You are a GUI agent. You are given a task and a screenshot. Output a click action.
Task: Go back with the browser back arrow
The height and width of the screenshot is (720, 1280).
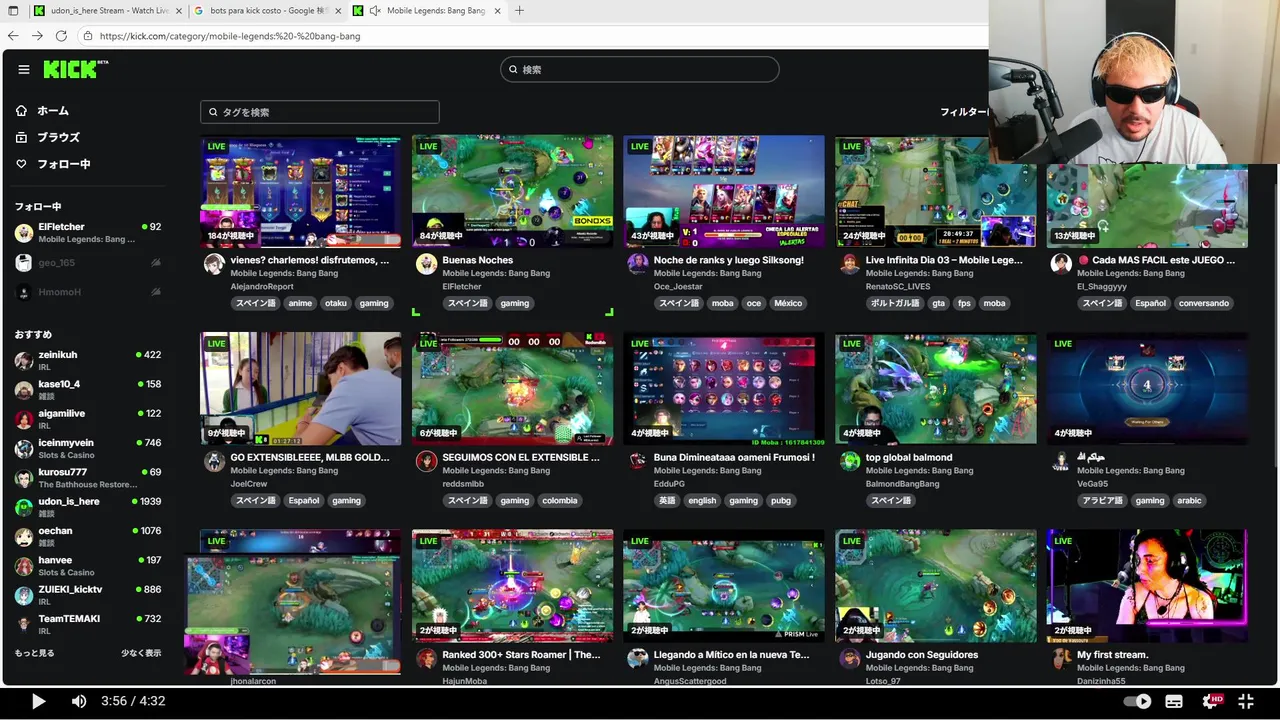coord(13,35)
